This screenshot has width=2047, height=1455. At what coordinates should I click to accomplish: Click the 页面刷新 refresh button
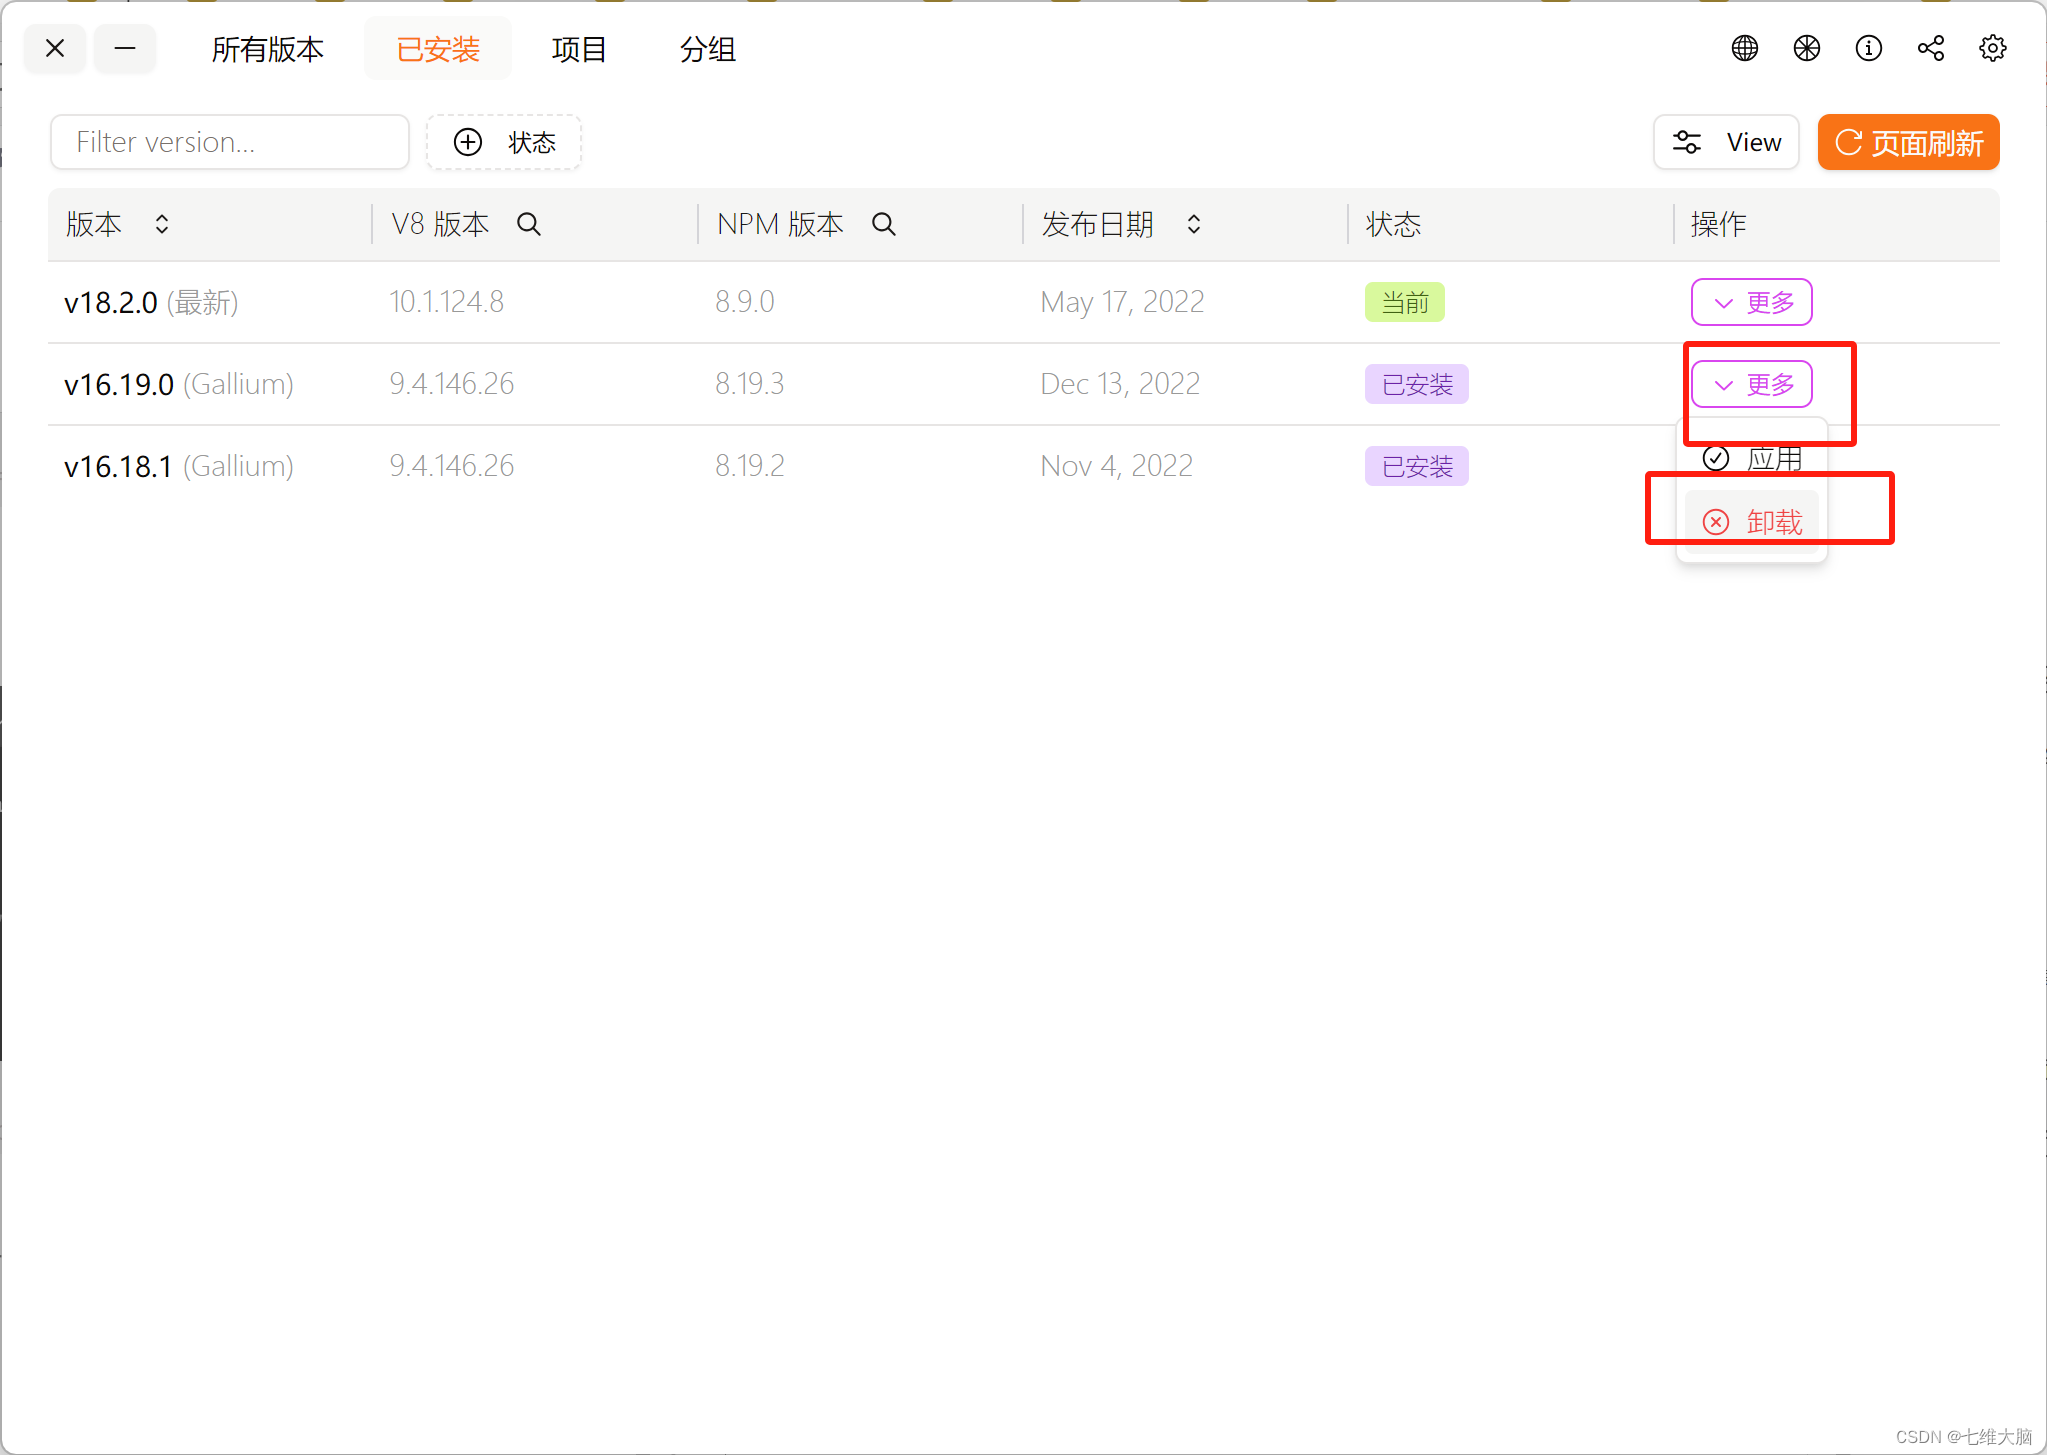1908,142
